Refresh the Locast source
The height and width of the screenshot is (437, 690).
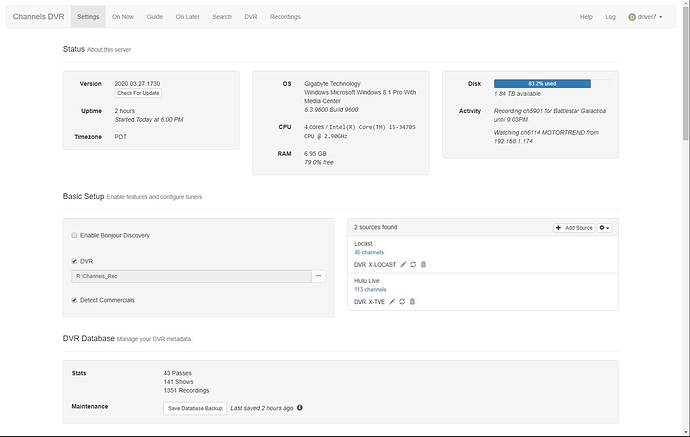click(x=414, y=264)
